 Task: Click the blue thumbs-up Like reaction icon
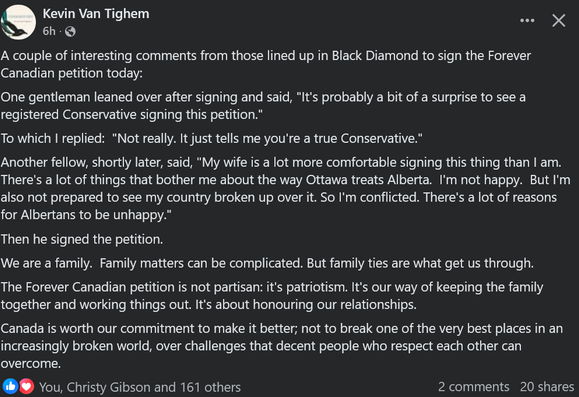(x=10, y=387)
